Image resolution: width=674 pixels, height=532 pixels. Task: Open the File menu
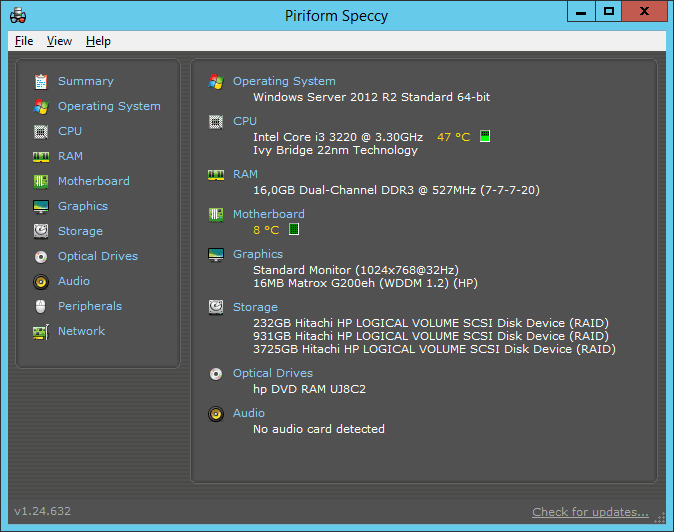coord(24,41)
